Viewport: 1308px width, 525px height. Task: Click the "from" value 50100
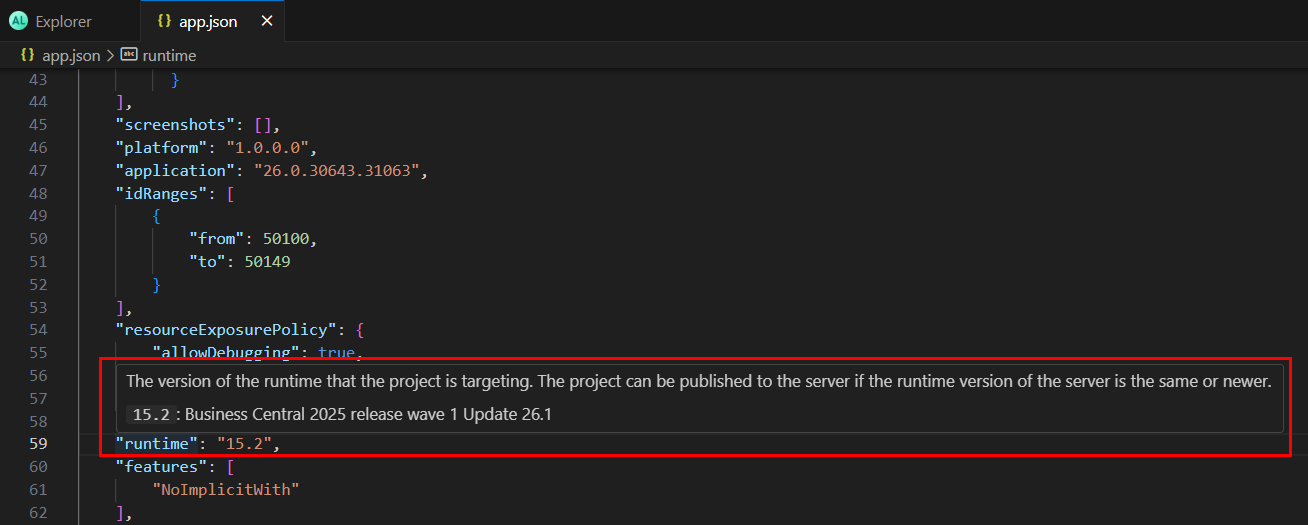tap(285, 239)
